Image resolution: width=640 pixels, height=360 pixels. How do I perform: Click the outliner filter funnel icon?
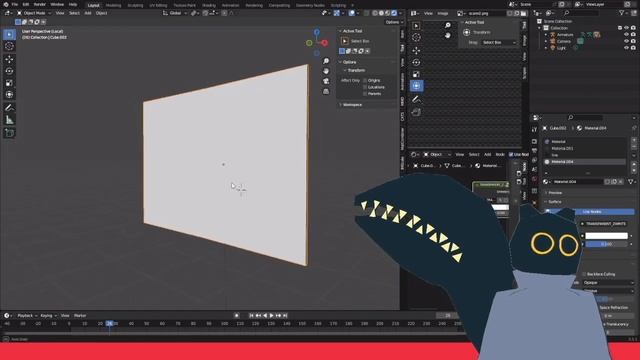point(622,13)
